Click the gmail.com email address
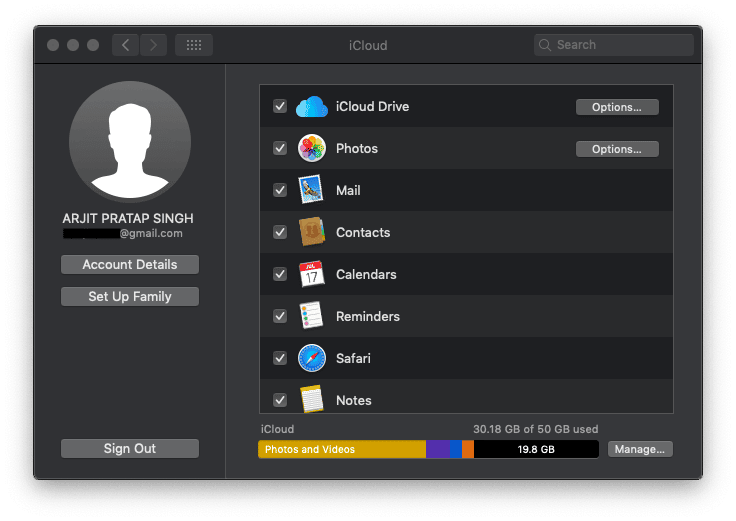 coord(123,233)
